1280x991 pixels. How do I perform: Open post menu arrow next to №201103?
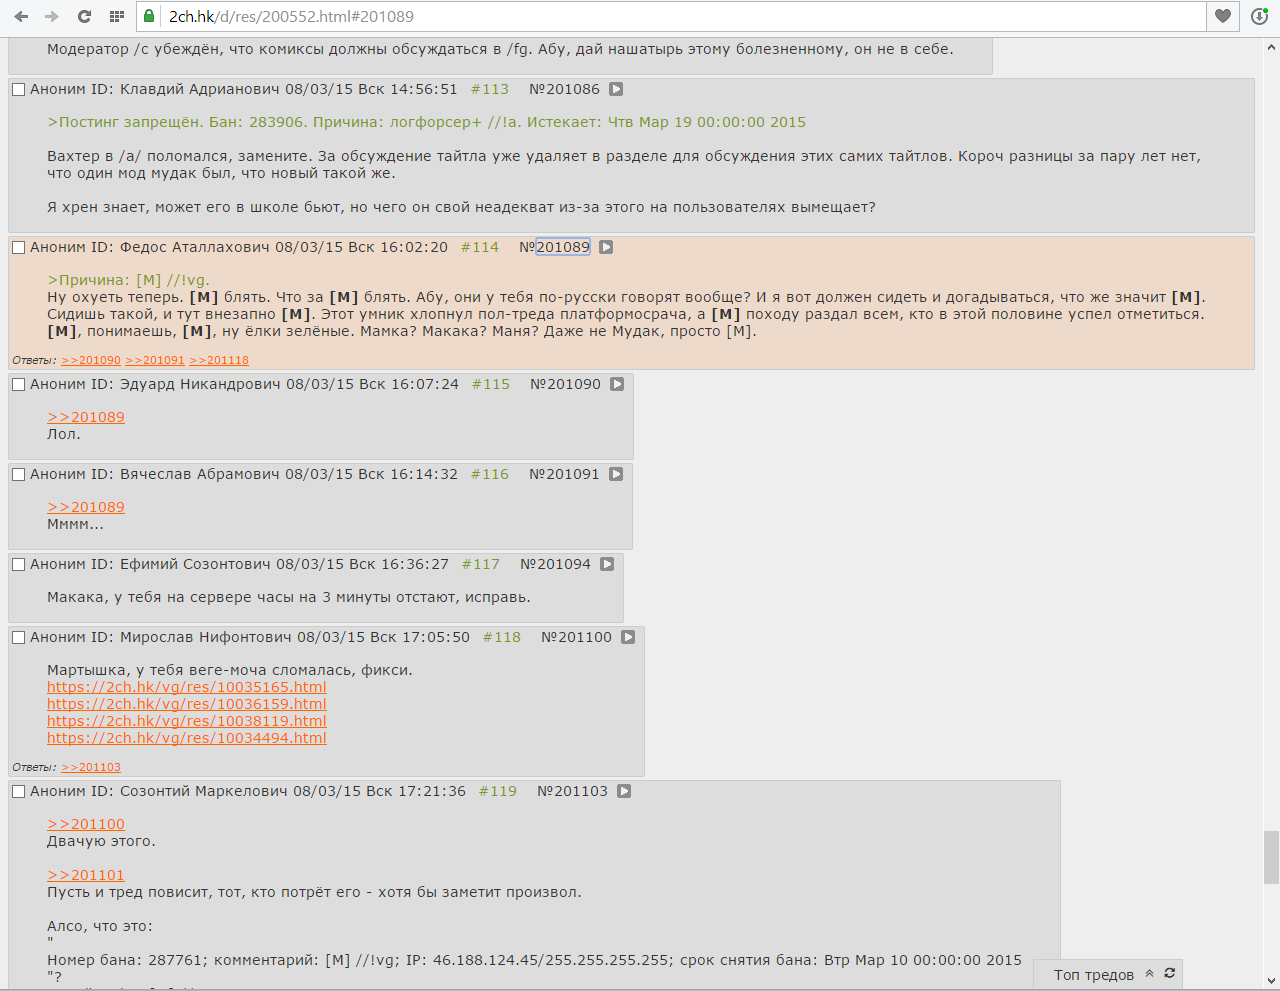point(624,791)
